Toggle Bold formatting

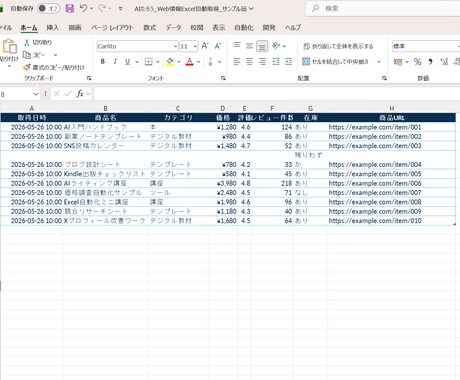coord(103,62)
